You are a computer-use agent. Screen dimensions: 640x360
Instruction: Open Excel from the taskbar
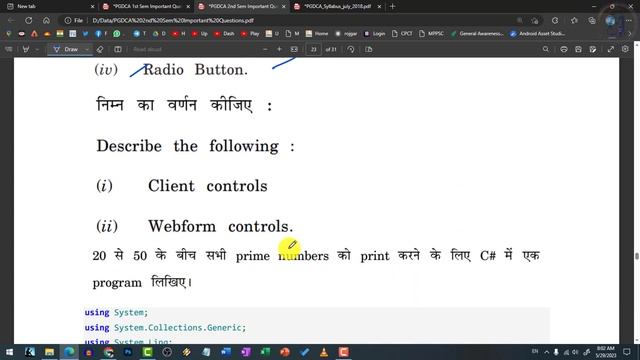point(265,352)
